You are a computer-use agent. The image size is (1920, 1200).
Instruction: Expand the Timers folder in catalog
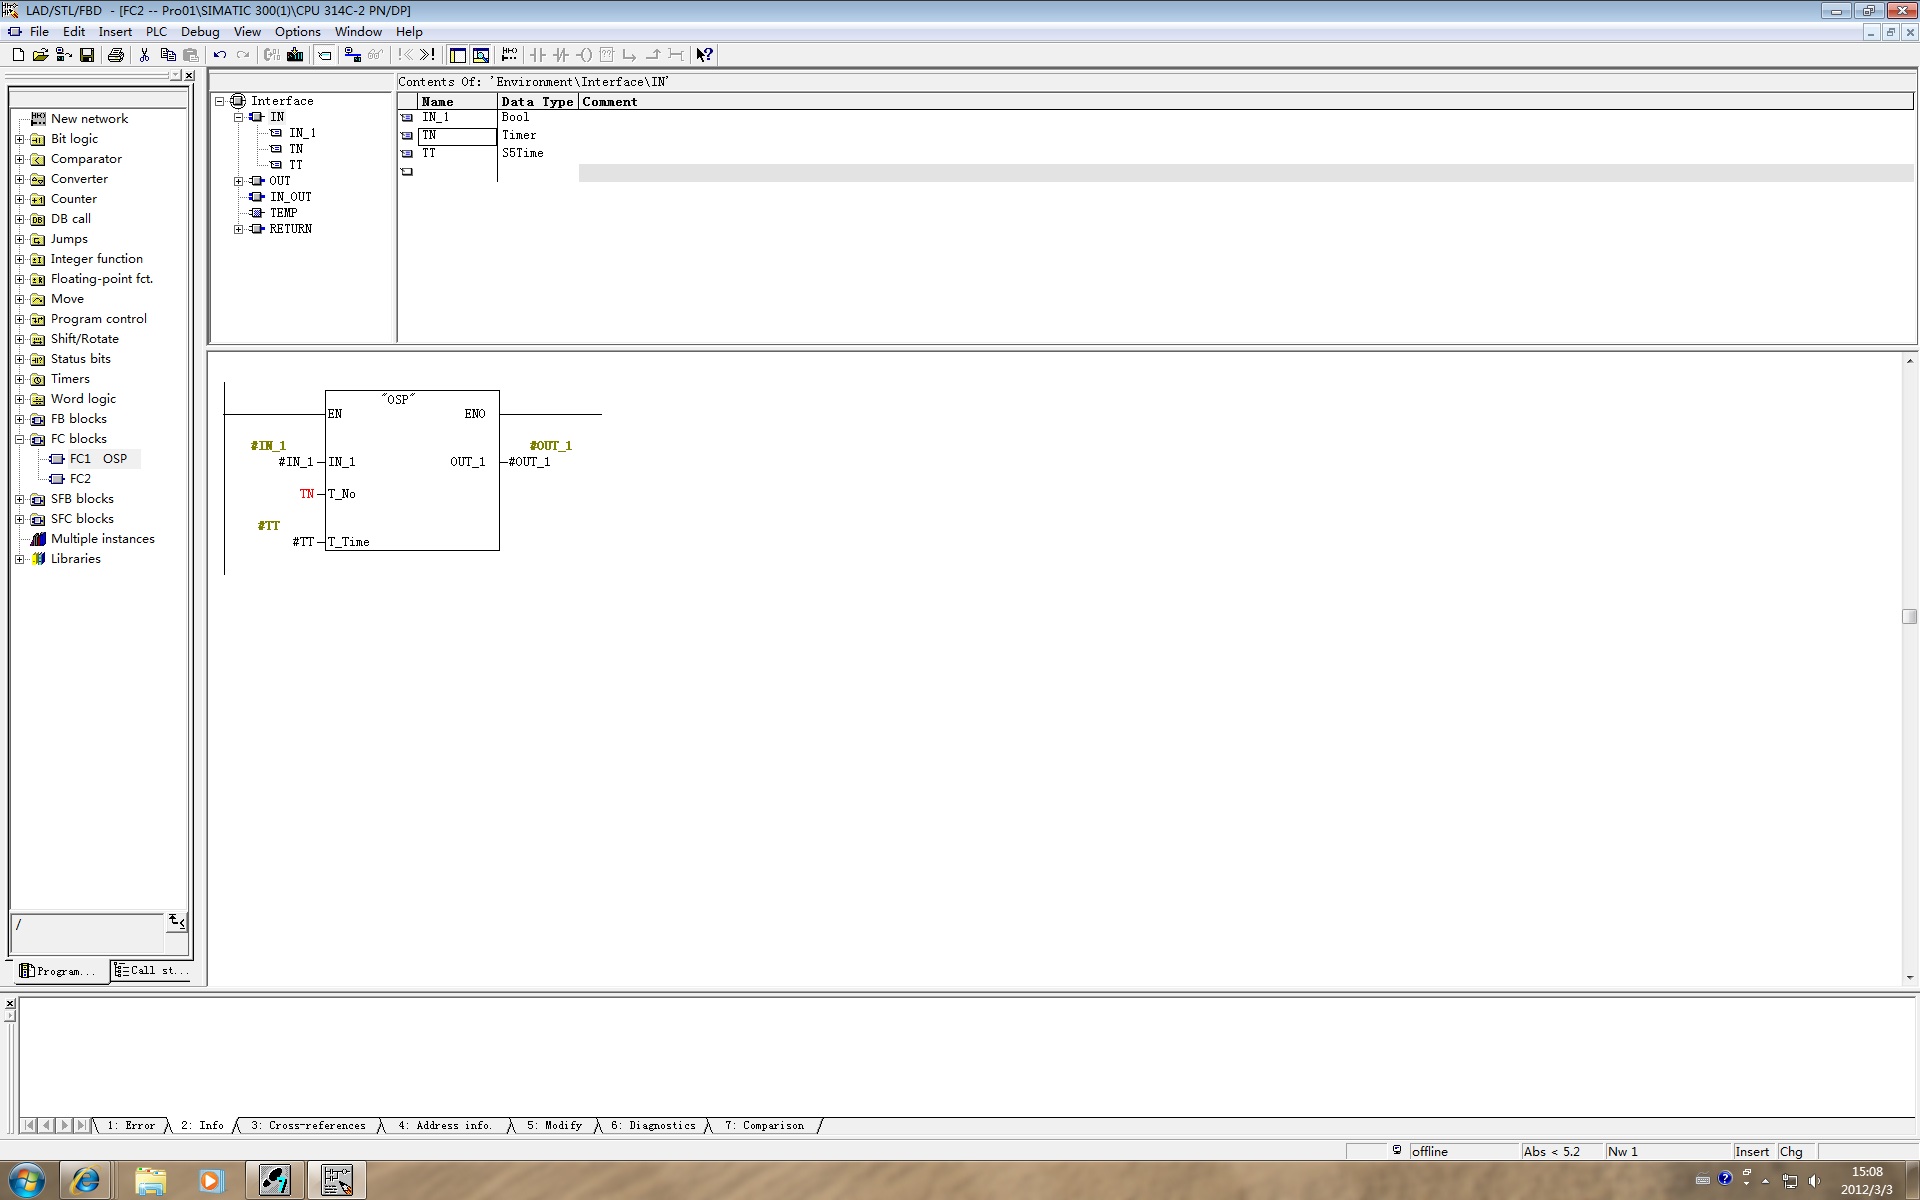tap(19, 379)
